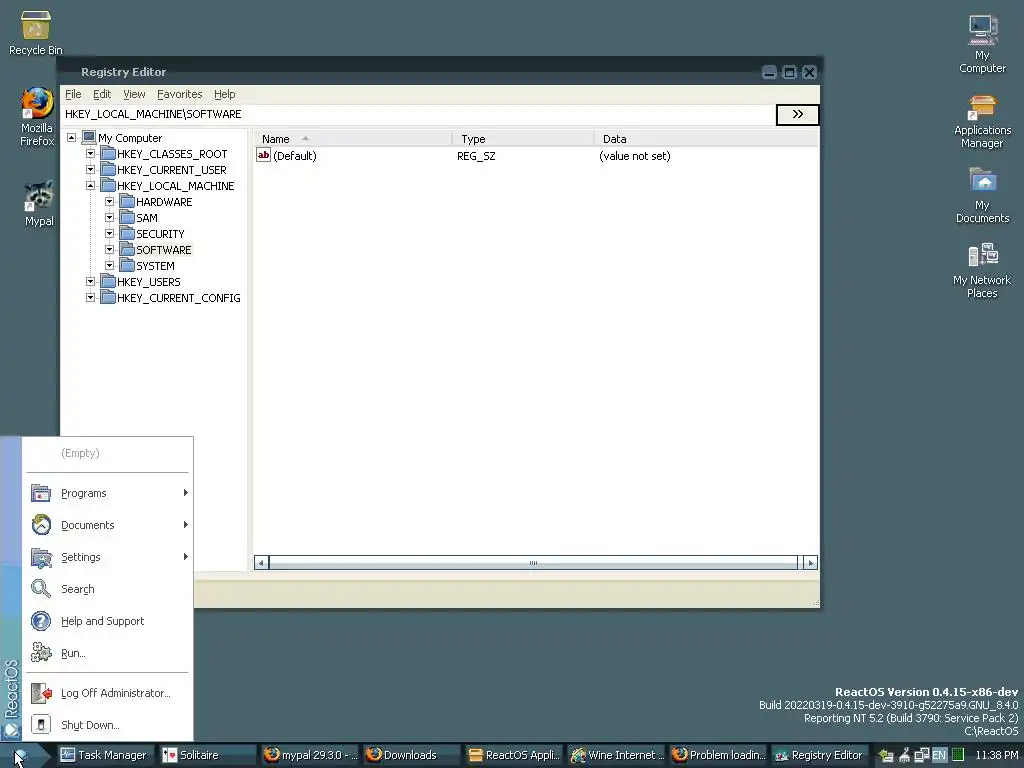Click the network connection tray icon
The width and height of the screenshot is (1024, 768).
pos(921,755)
